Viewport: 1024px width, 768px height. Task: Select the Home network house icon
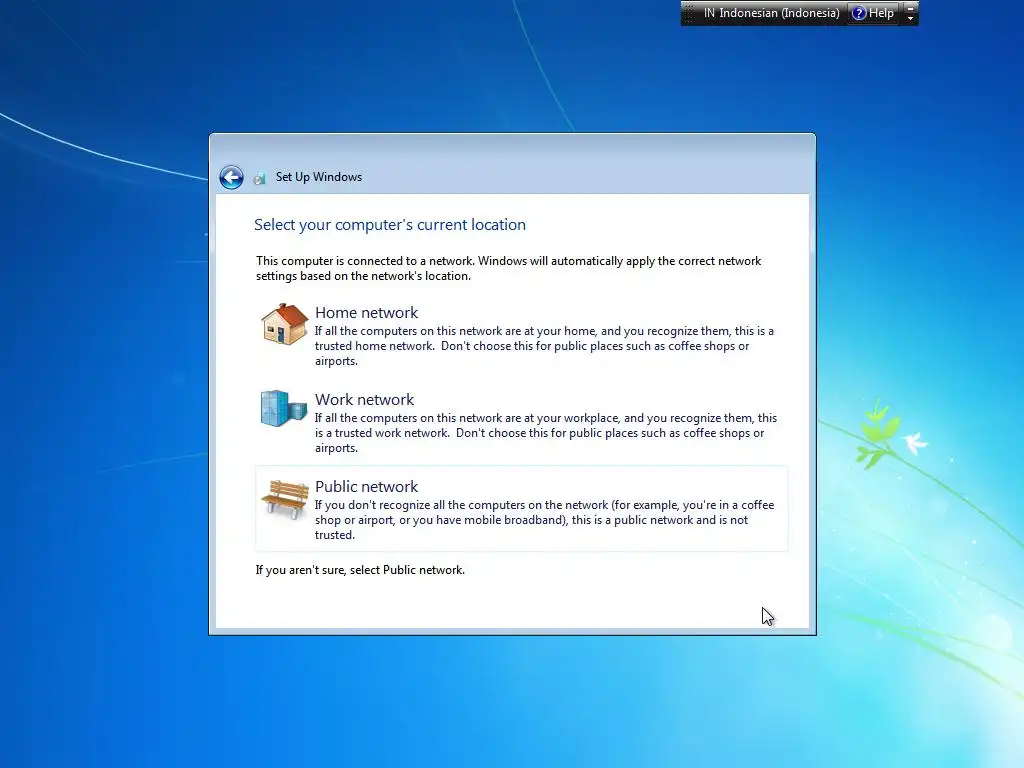pos(284,324)
